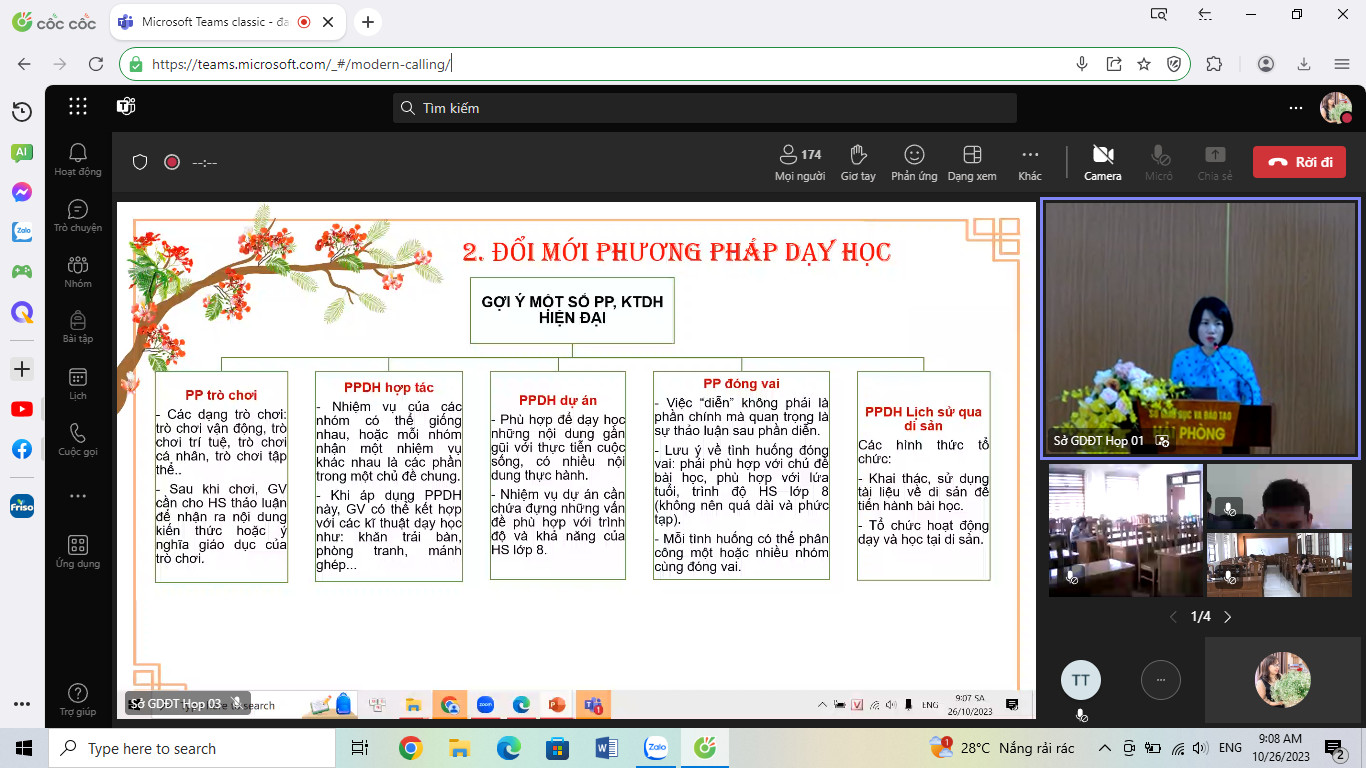This screenshot has height=768, width=1366.
Task: Select the Microsoft Teams classic browser tab
Action: click(x=212, y=22)
